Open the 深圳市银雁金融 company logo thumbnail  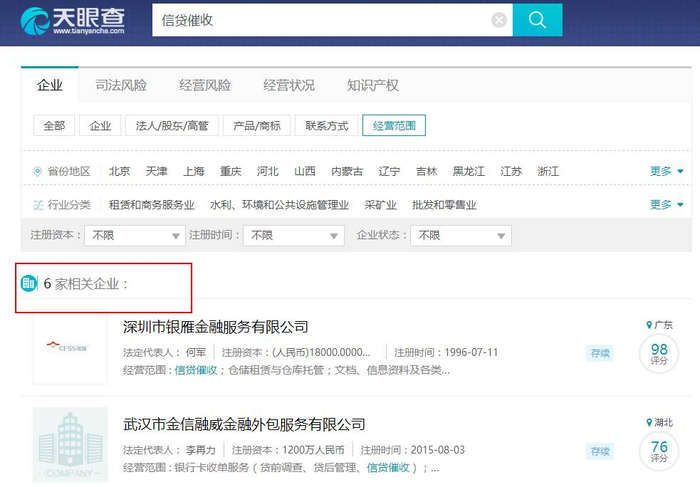70,347
